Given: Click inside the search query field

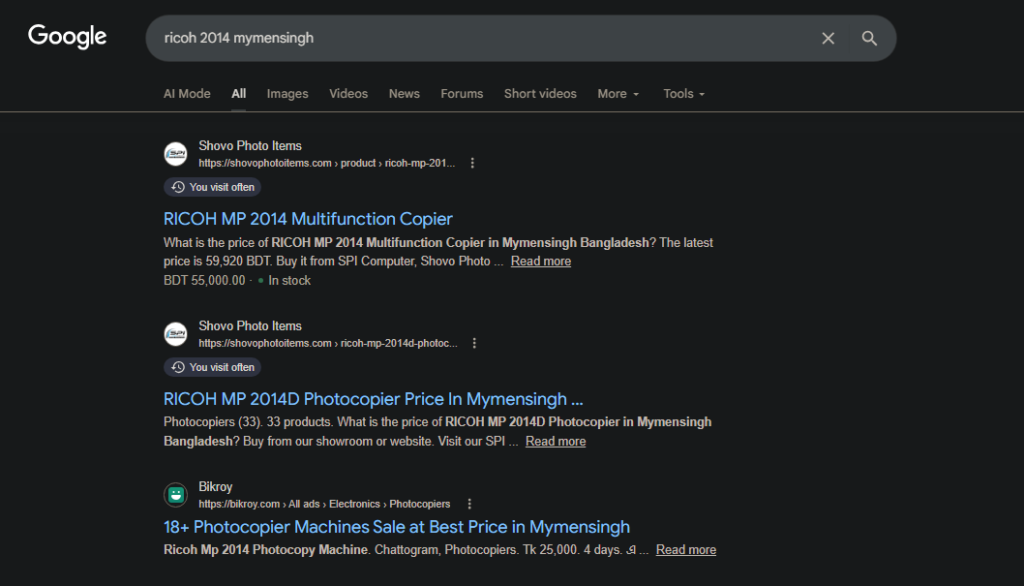Looking at the screenshot, I should (x=480, y=38).
